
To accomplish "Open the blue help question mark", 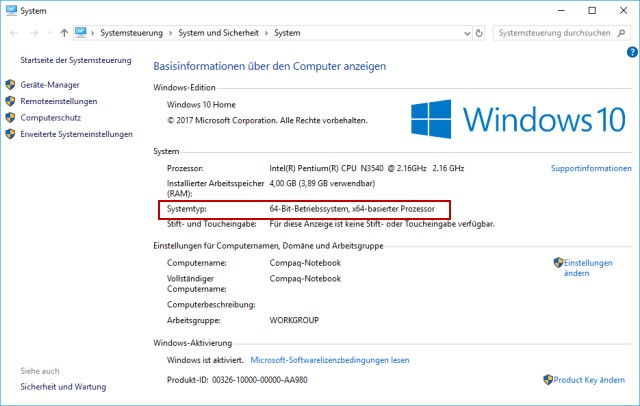I will click(x=632, y=52).
